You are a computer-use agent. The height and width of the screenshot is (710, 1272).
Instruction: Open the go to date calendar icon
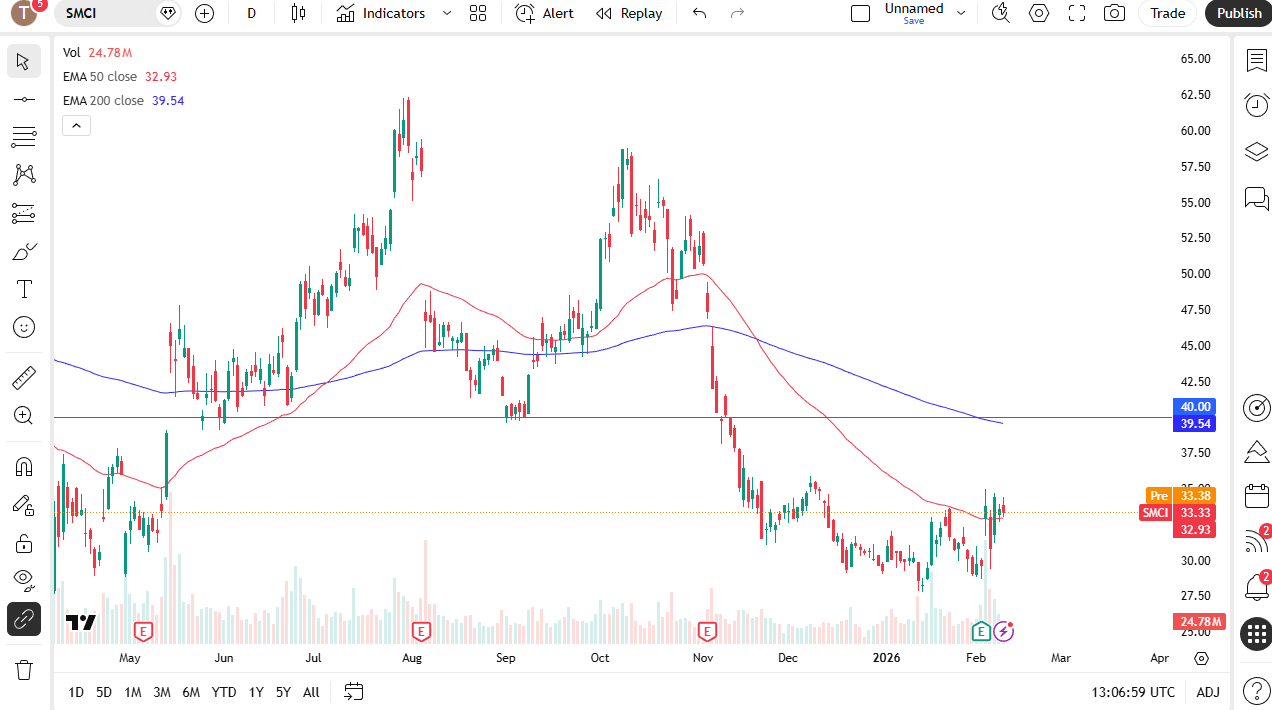353,692
